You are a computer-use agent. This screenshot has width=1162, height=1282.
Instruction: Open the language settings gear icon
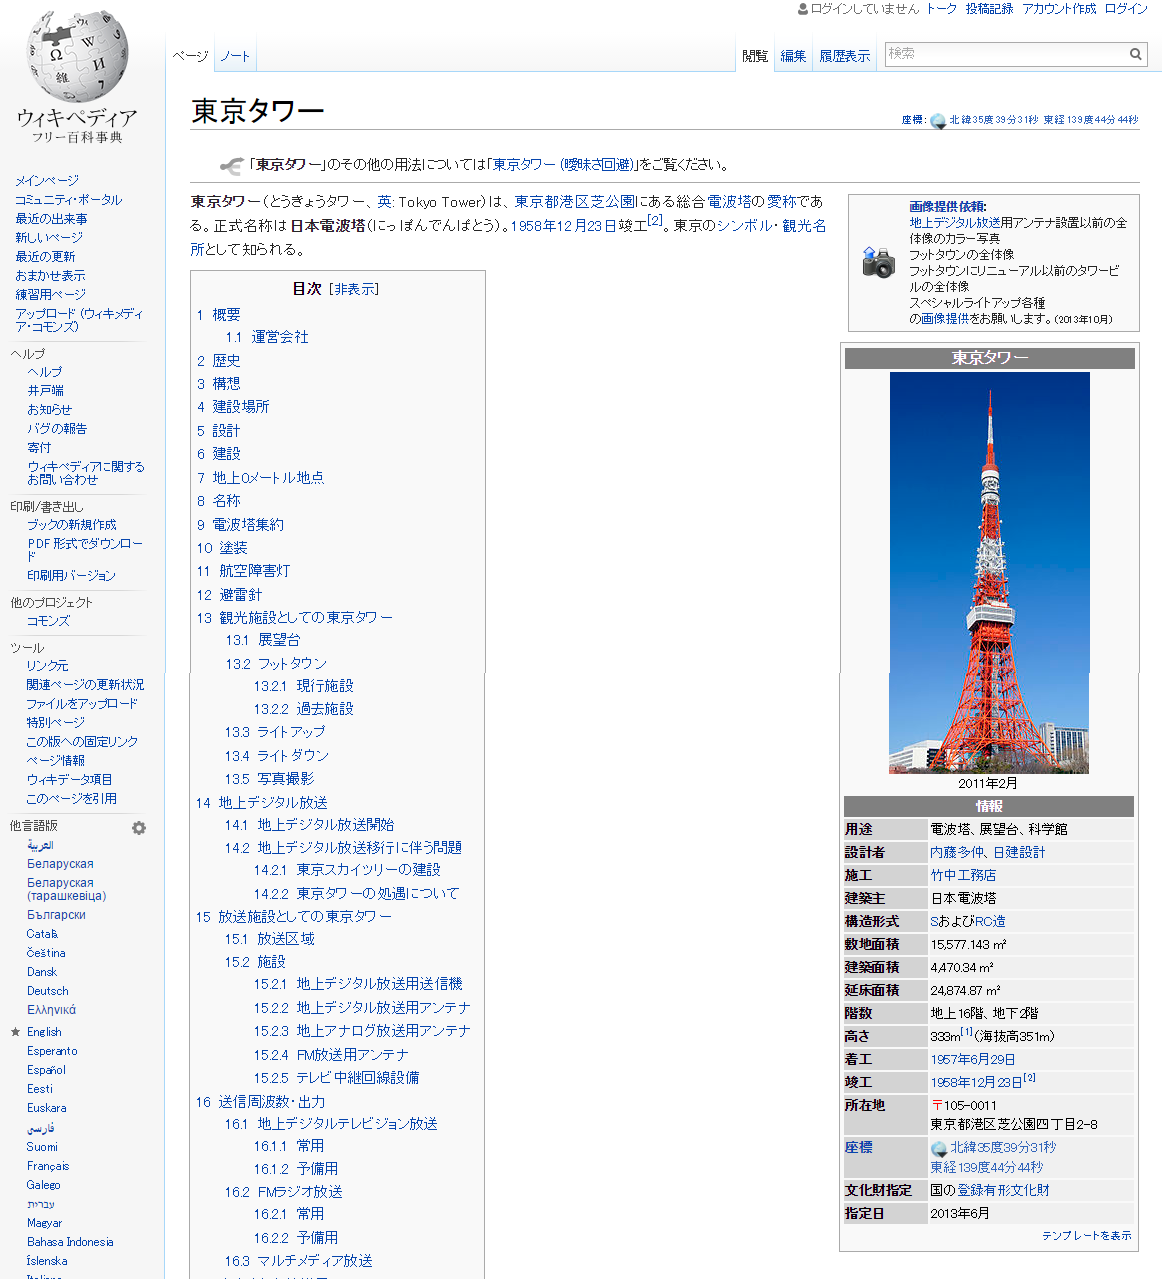[x=139, y=828]
